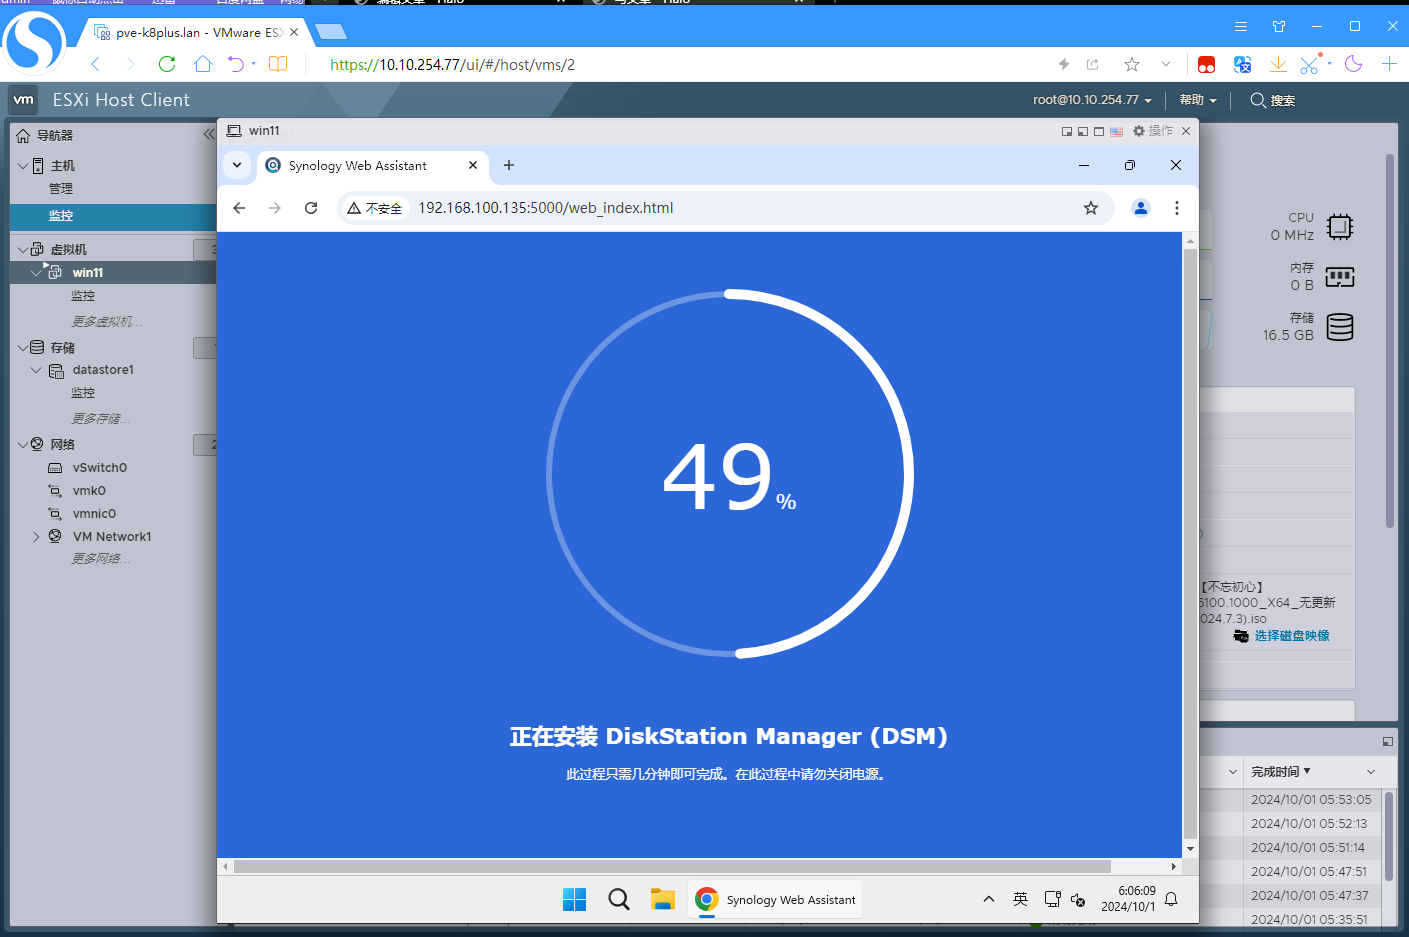Expand the VM Network1 node
This screenshot has height=937, width=1409.
coord(37,537)
